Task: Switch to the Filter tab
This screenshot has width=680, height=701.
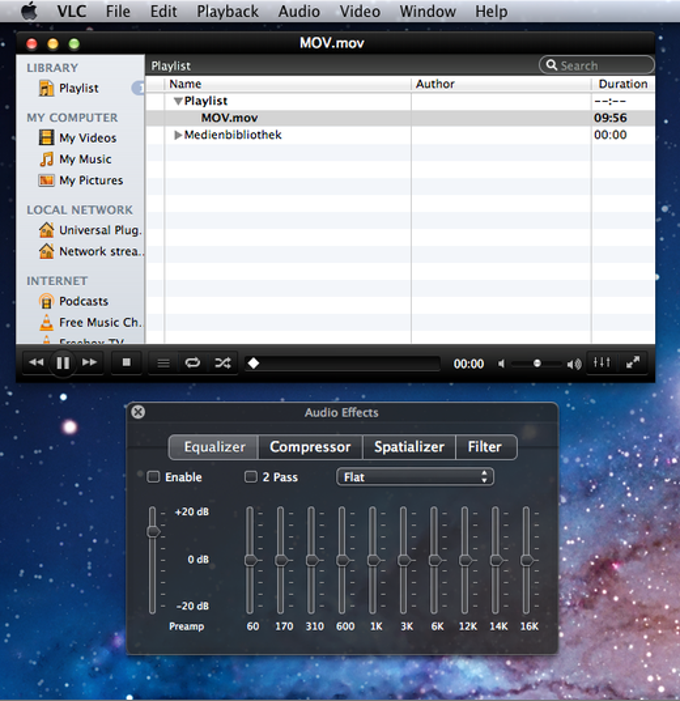Action: [486, 447]
